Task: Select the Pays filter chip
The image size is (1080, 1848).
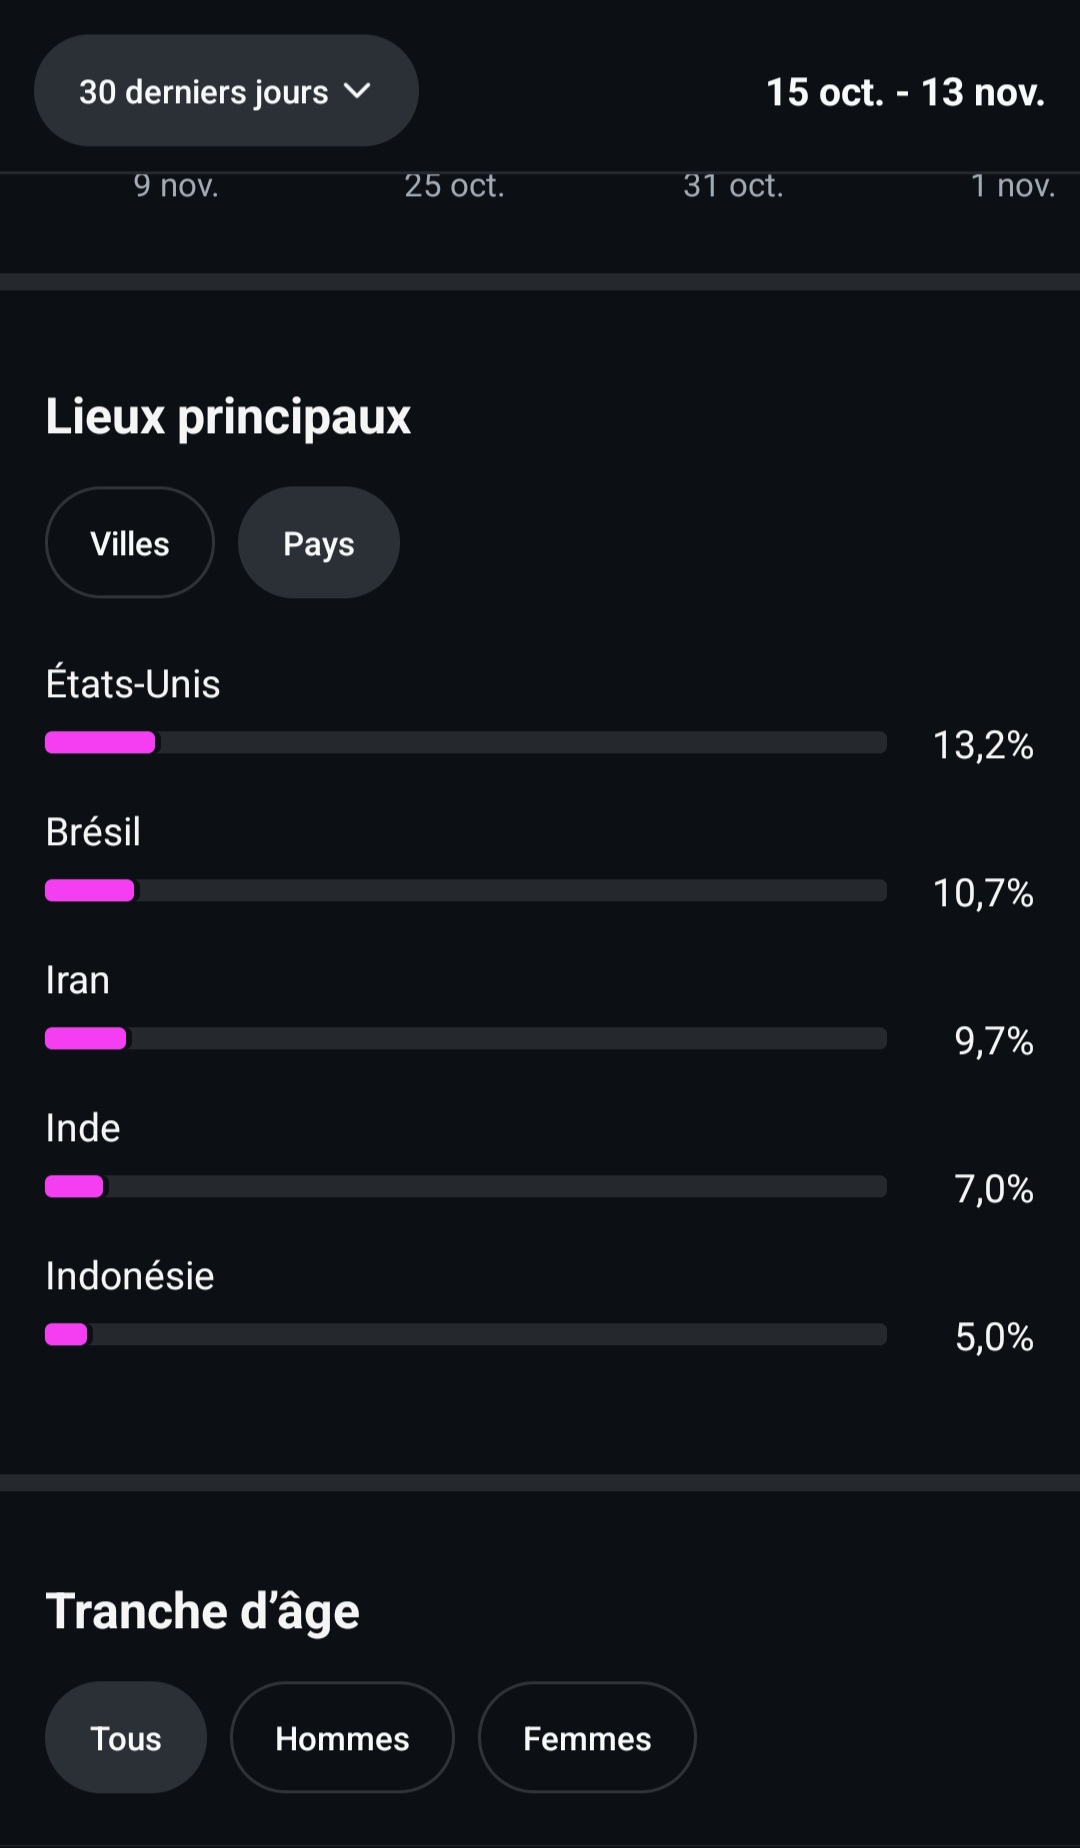Action: click(319, 543)
